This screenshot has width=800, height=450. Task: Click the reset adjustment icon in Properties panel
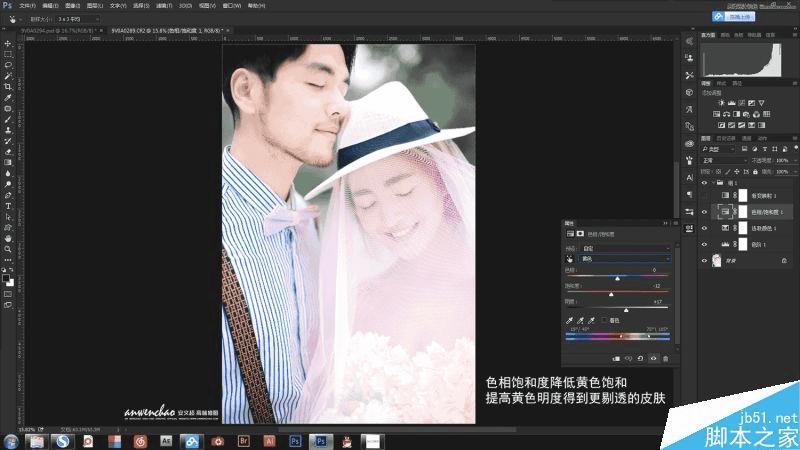(640, 357)
